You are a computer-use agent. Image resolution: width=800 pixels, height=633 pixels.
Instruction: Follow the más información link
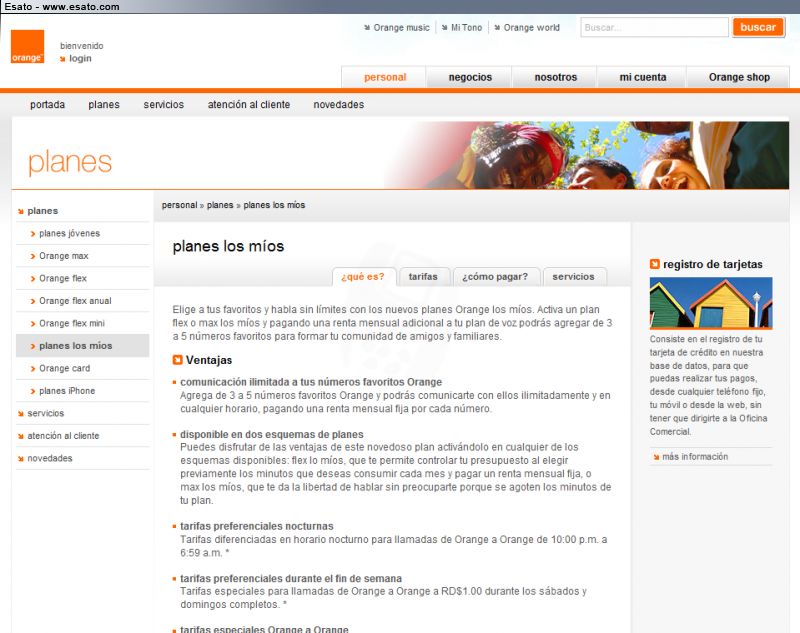coord(695,457)
